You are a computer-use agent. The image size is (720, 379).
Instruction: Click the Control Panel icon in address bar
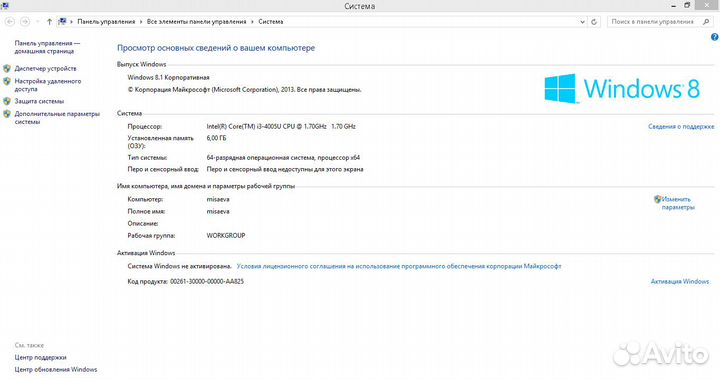click(x=62, y=22)
